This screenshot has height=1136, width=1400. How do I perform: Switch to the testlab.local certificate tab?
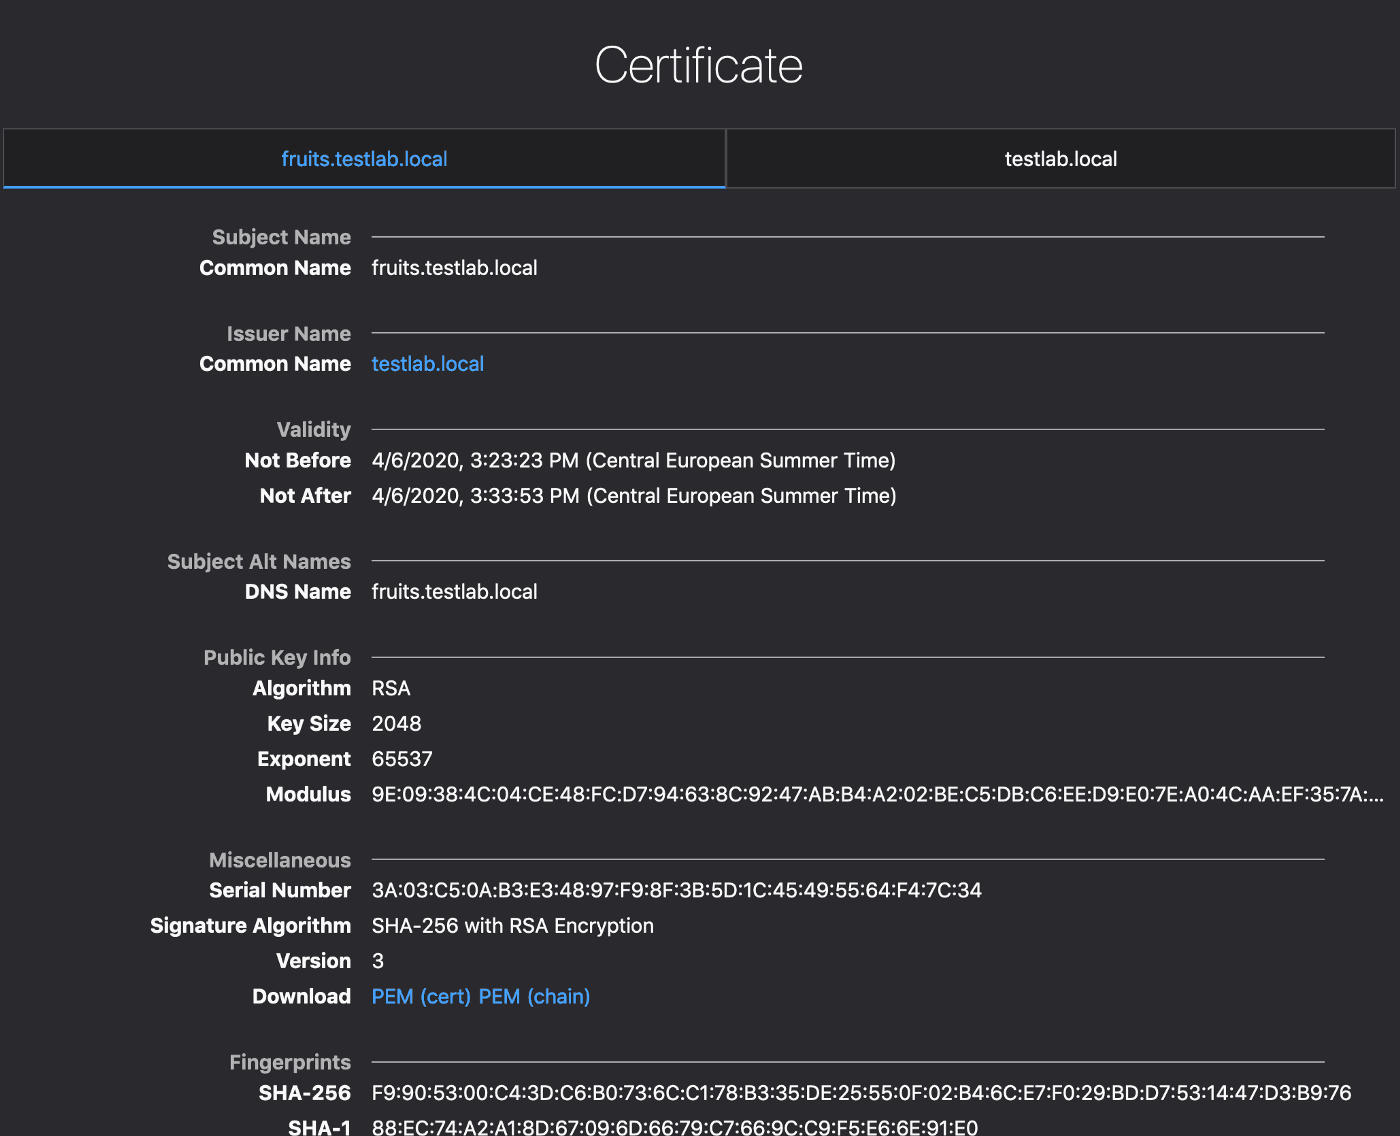(x=1060, y=159)
